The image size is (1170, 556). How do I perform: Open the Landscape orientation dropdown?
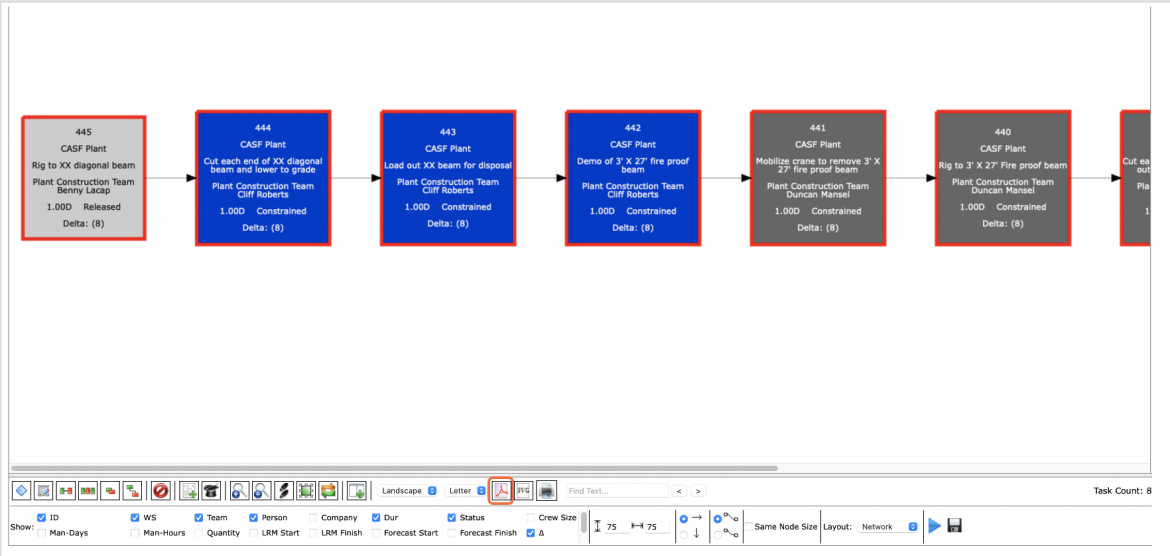click(x=407, y=491)
